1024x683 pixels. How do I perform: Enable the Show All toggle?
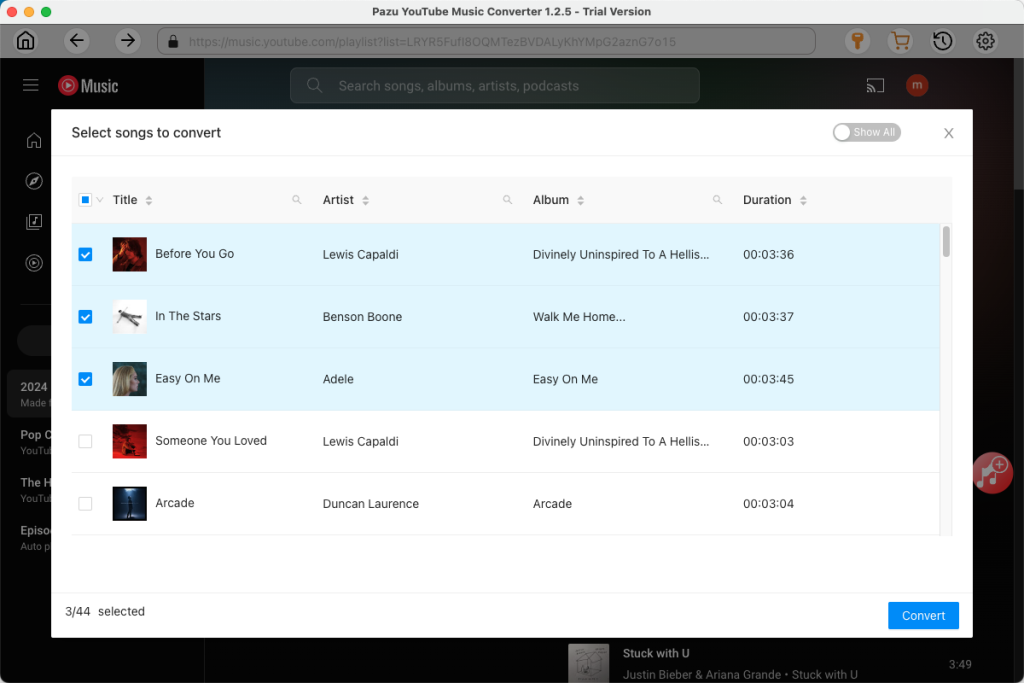tap(866, 131)
